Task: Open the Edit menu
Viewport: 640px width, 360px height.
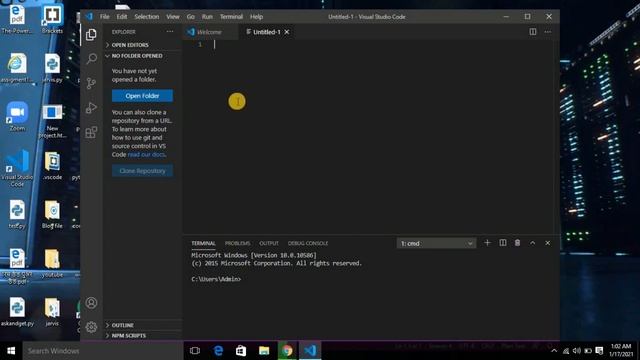Action: click(x=122, y=17)
